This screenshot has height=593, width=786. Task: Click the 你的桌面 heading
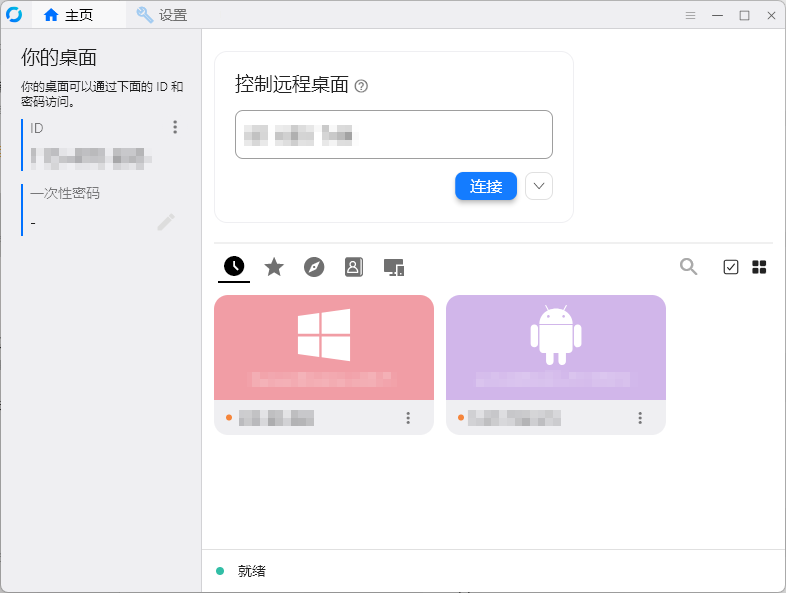coord(59,58)
